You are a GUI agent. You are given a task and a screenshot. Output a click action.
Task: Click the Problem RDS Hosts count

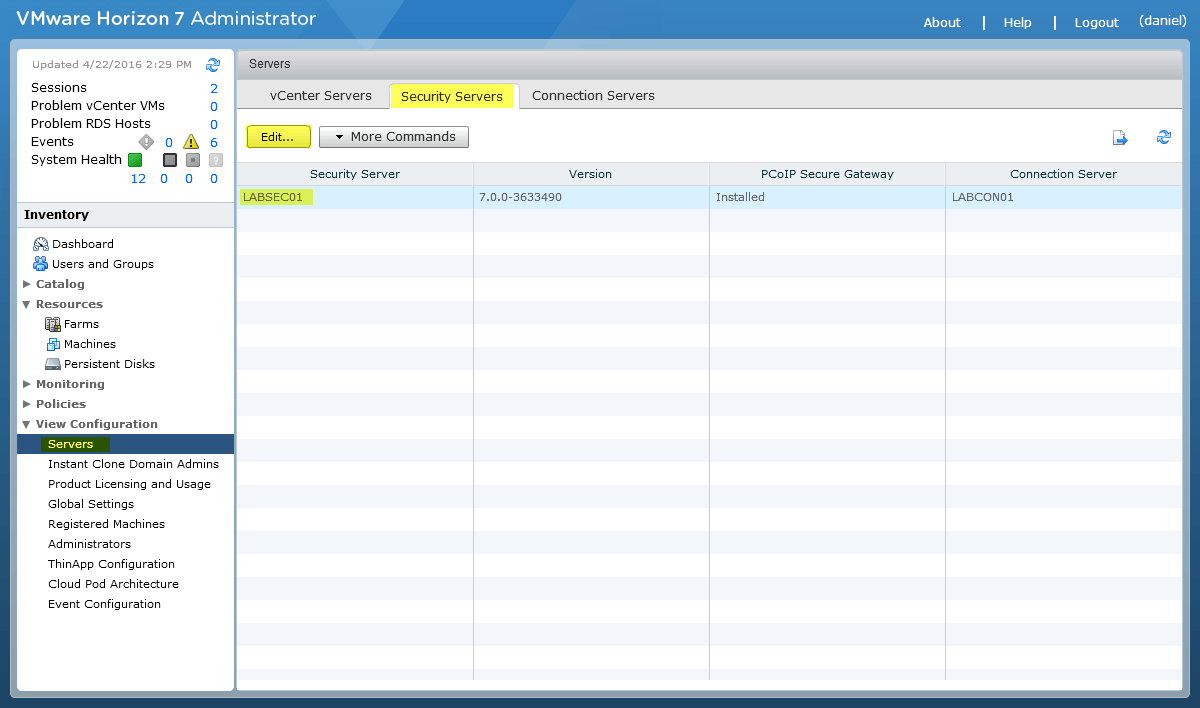pyautogui.click(x=213, y=124)
